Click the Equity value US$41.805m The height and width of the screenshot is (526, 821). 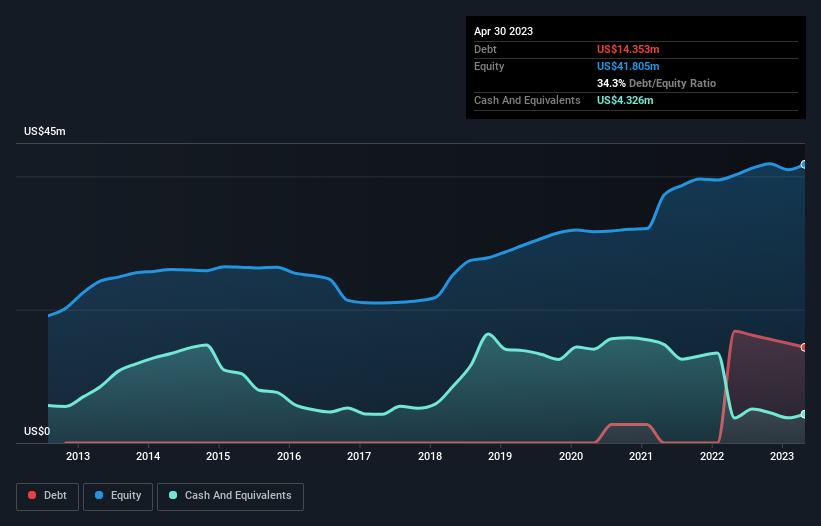628,66
